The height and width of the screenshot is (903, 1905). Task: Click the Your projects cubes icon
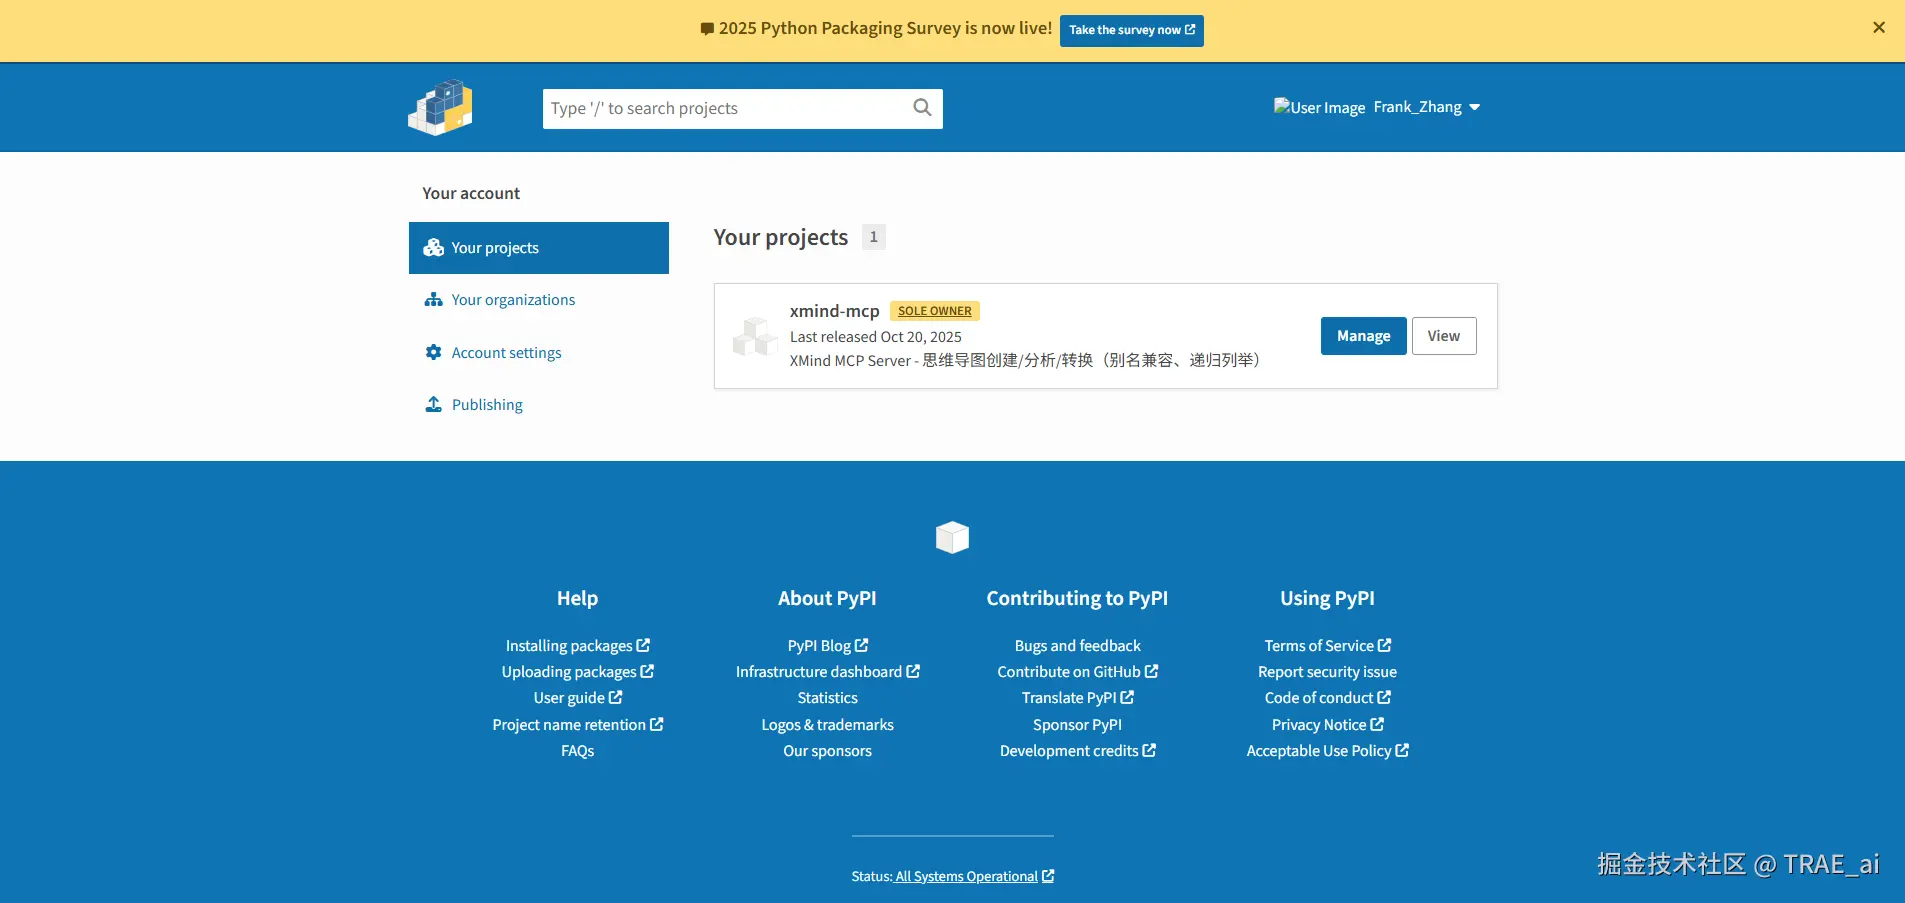pyautogui.click(x=433, y=248)
